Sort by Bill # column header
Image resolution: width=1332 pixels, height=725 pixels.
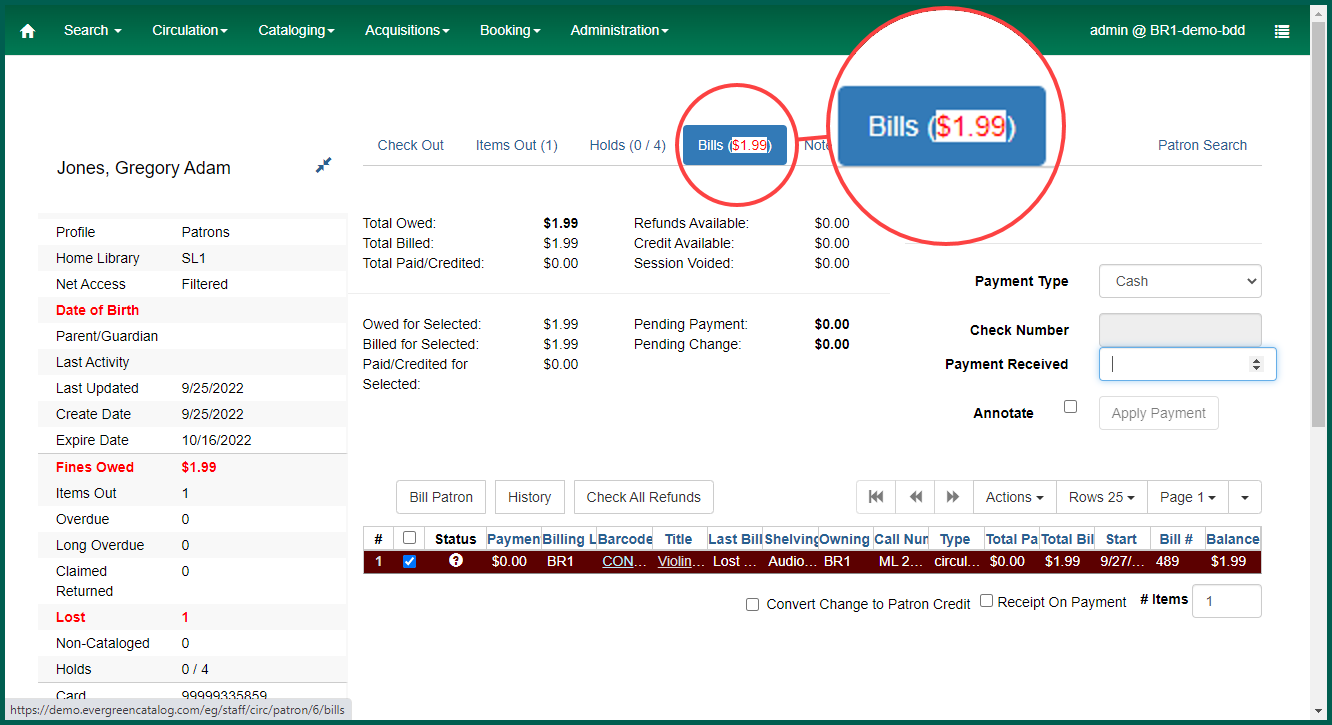(x=1176, y=539)
